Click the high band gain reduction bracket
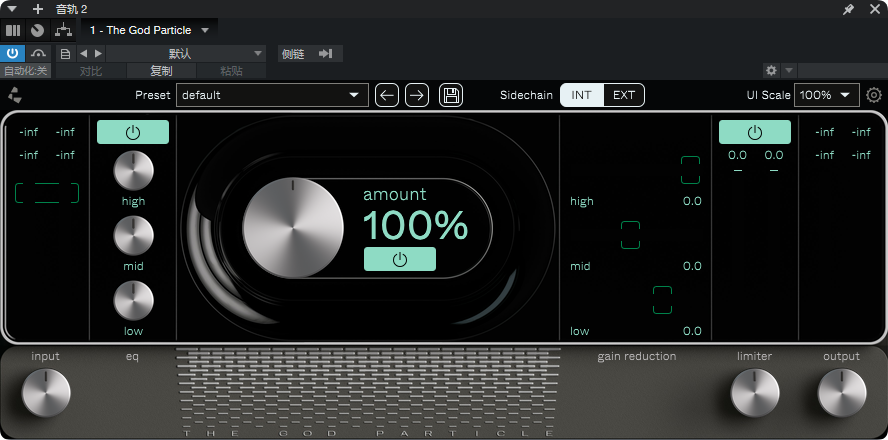This screenshot has height=440, width=888. coord(690,170)
